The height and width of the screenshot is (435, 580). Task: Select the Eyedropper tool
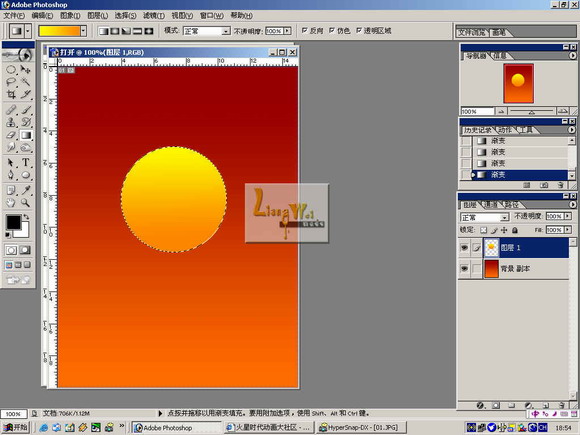point(25,190)
